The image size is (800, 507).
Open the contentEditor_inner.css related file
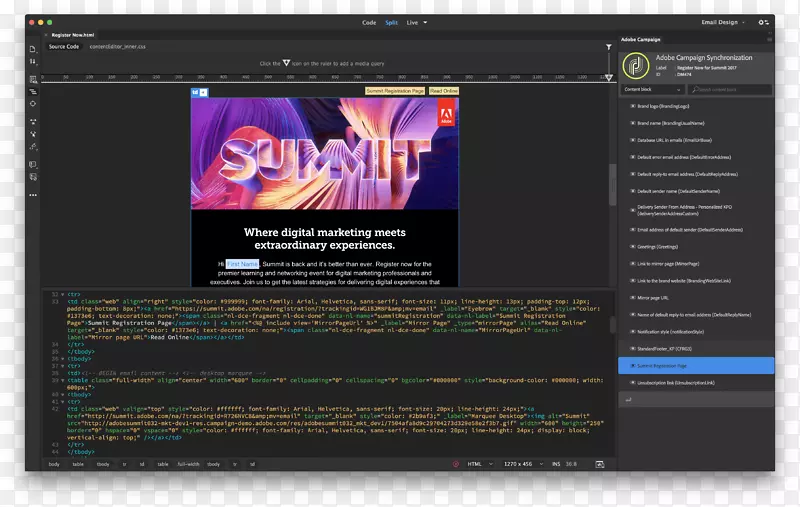click(x=119, y=46)
